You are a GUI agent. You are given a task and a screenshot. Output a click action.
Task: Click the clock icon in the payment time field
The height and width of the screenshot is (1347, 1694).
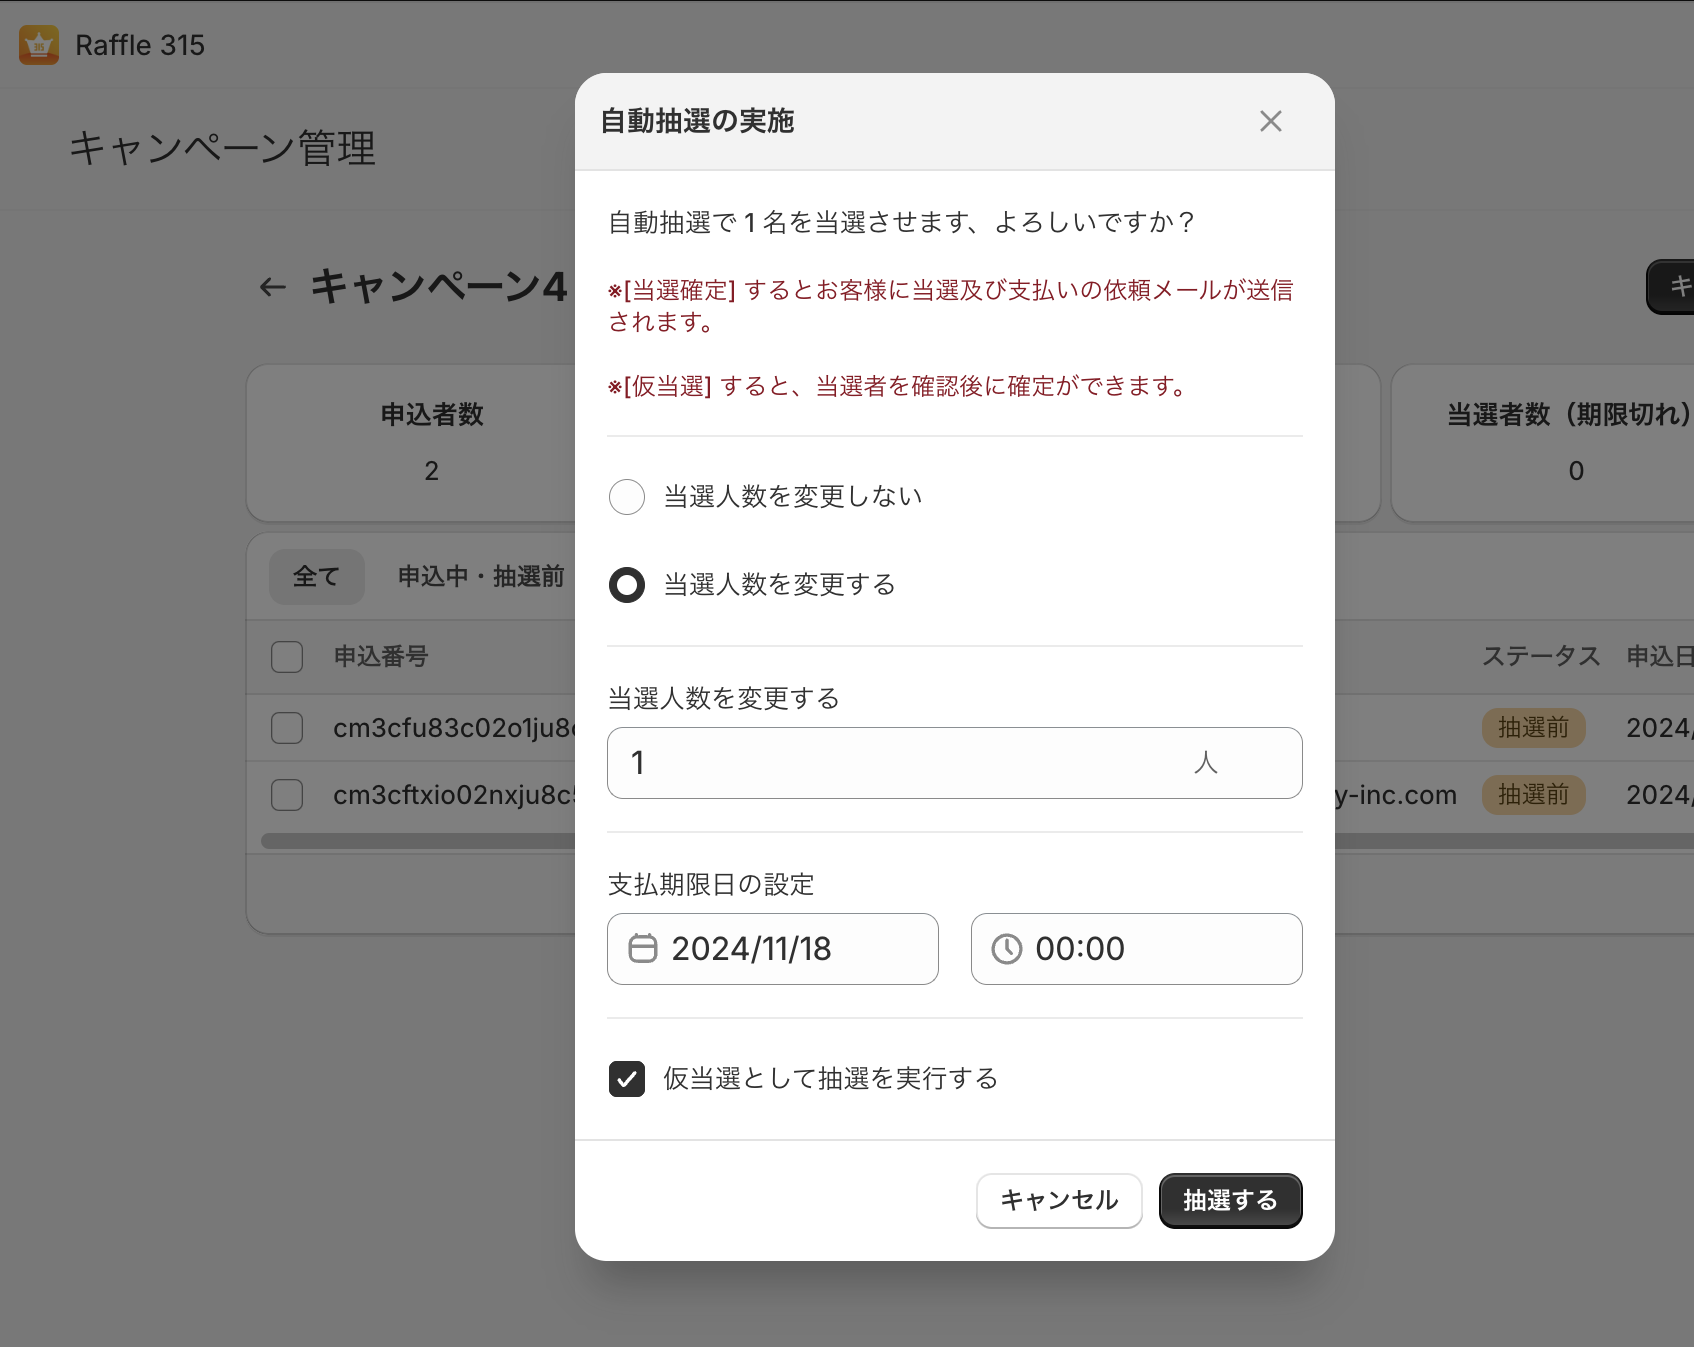1006,948
